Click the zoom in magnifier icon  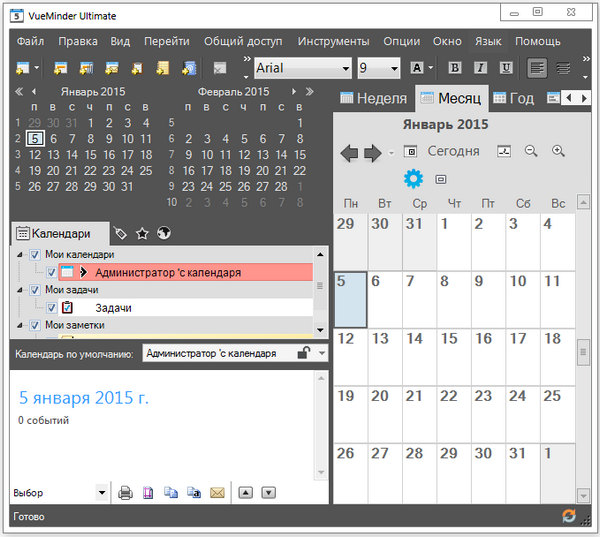pyautogui.click(x=558, y=151)
